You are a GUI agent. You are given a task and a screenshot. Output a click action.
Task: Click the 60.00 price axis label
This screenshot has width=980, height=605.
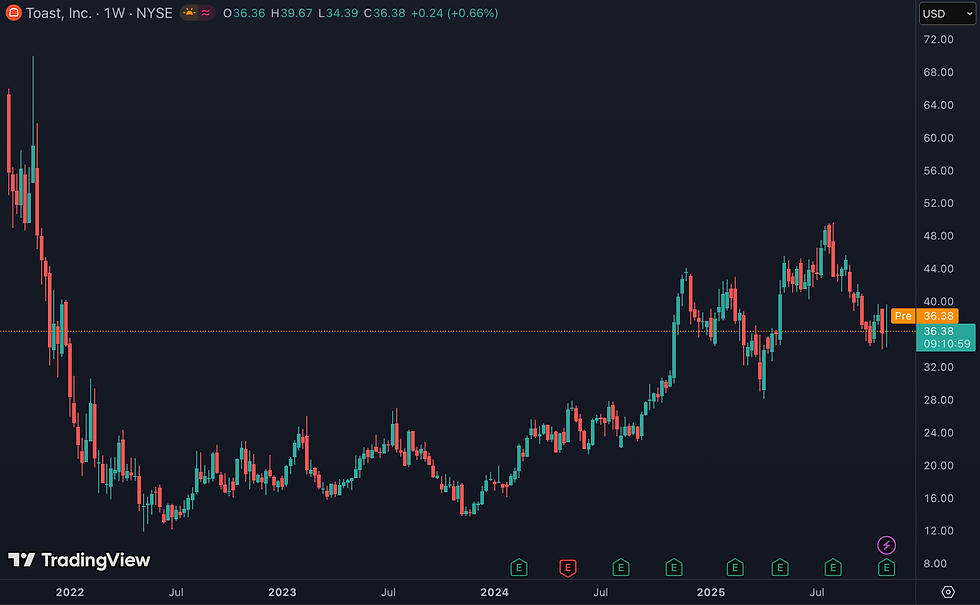(x=939, y=138)
